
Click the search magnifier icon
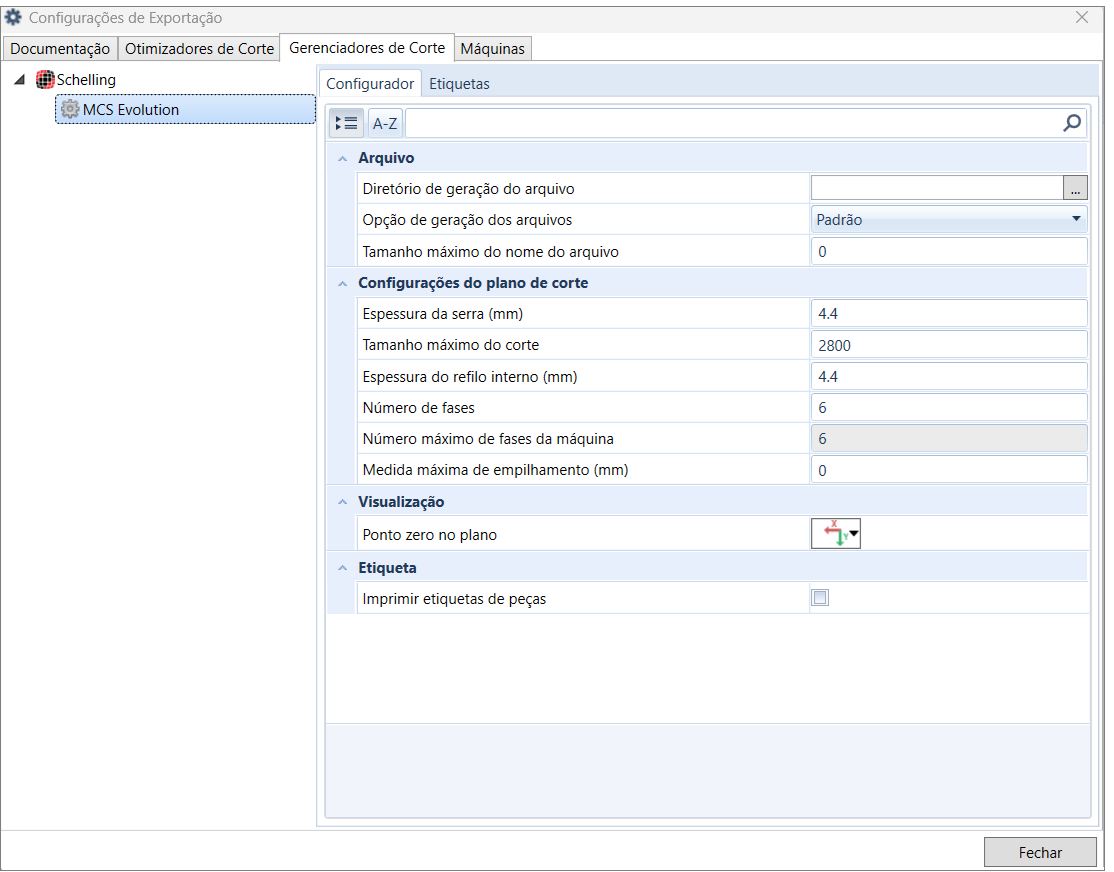1071,124
